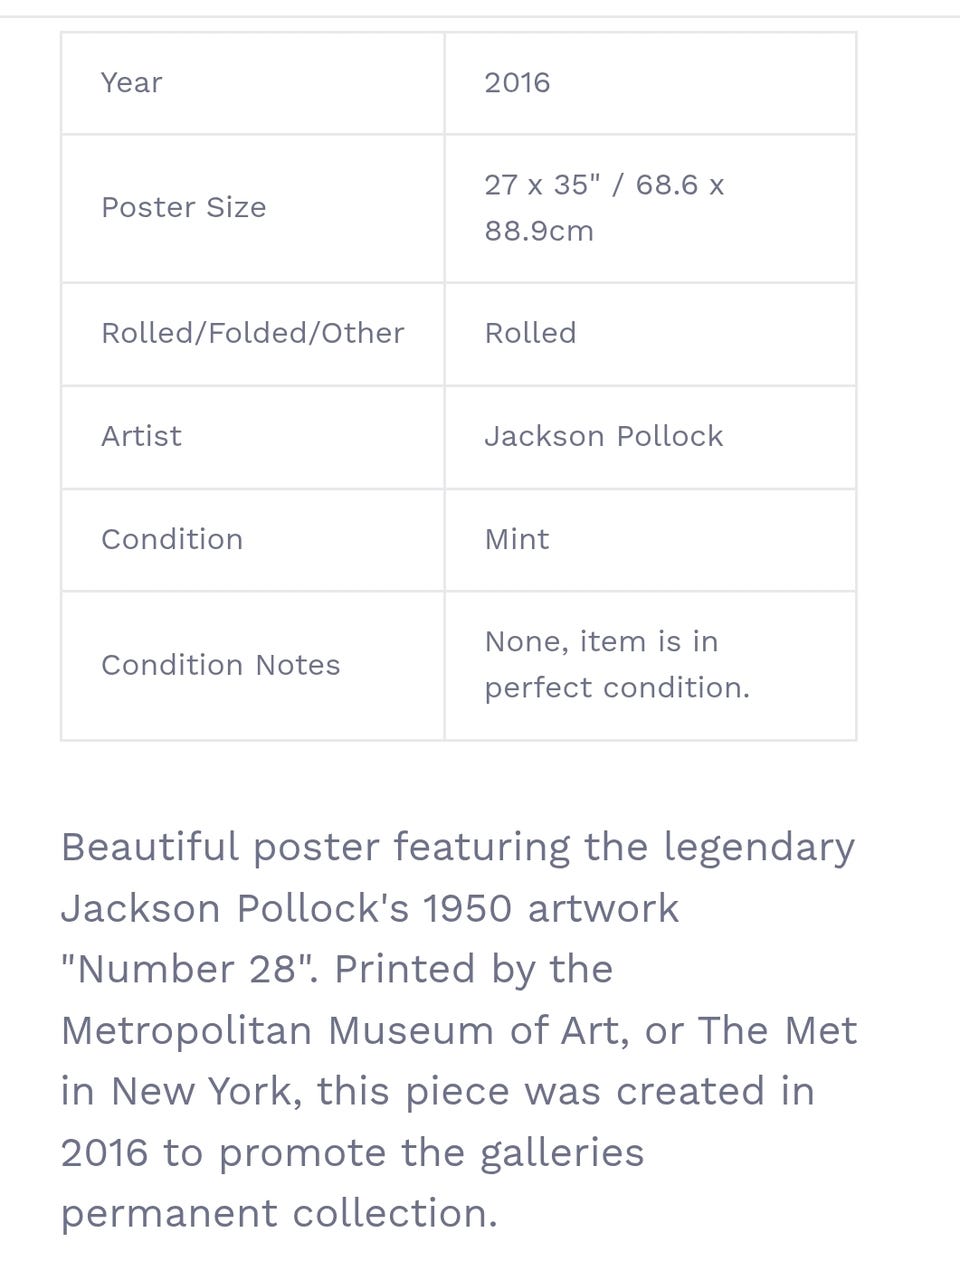Screen dimensions: 960x1280
Task: Click the "Poster Size" row label
Action: [184, 208]
